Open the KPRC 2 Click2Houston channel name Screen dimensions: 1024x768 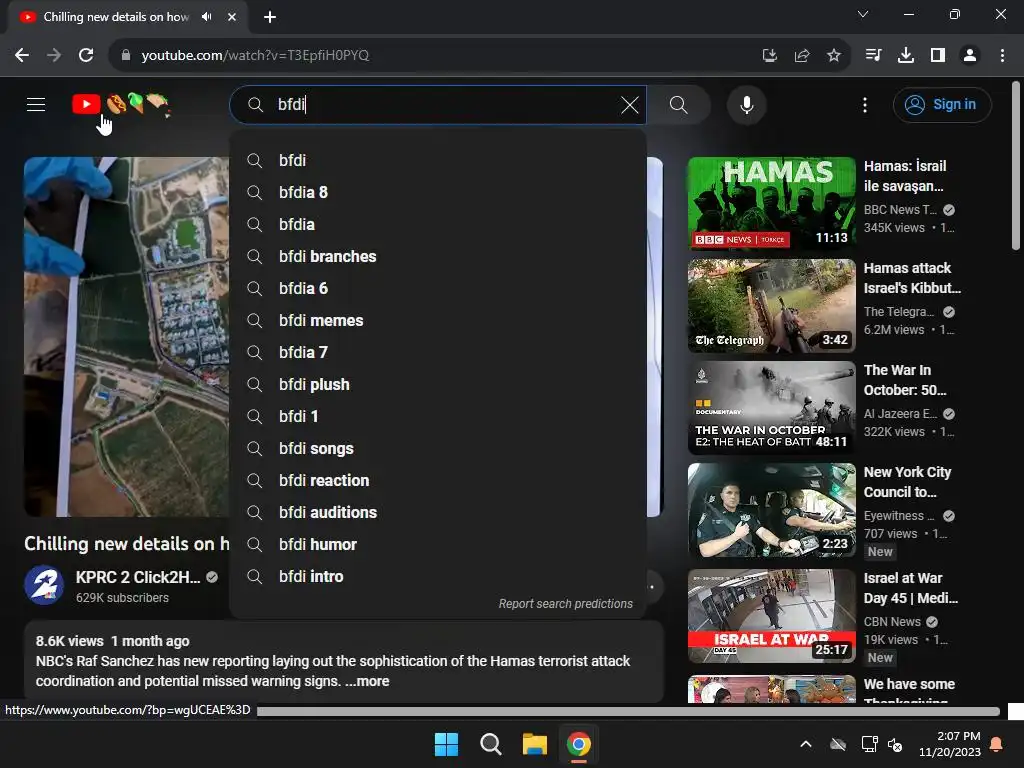(138, 577)
